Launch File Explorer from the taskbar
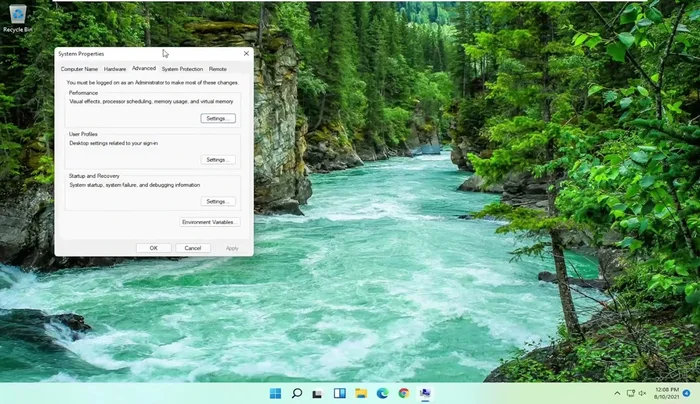Viewport: 700px width, 404px height. tap(361, 393)
